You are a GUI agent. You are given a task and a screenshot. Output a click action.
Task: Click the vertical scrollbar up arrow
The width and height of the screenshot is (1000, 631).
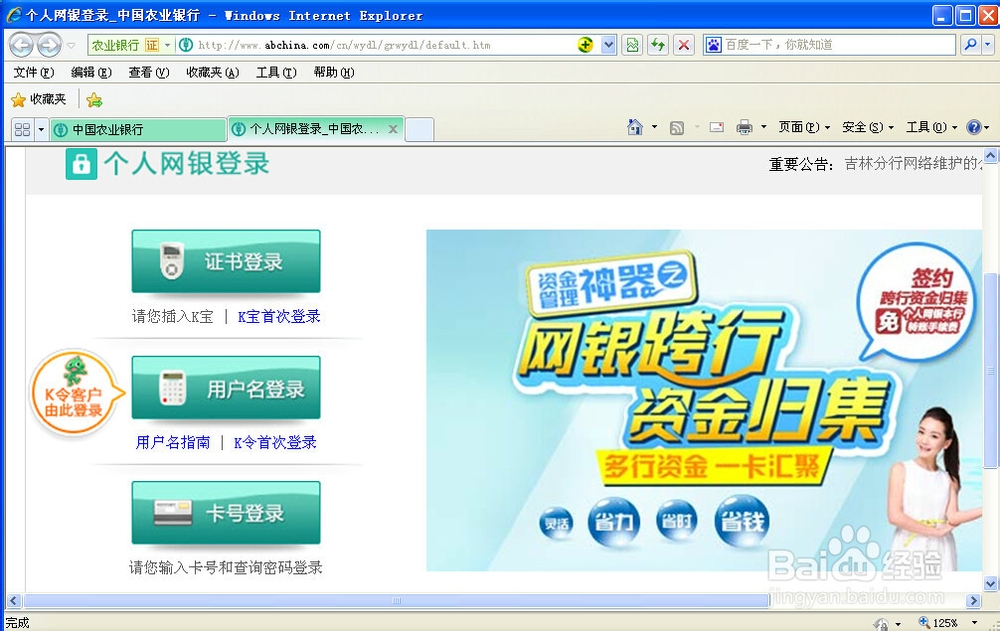[x=990, y=155]
